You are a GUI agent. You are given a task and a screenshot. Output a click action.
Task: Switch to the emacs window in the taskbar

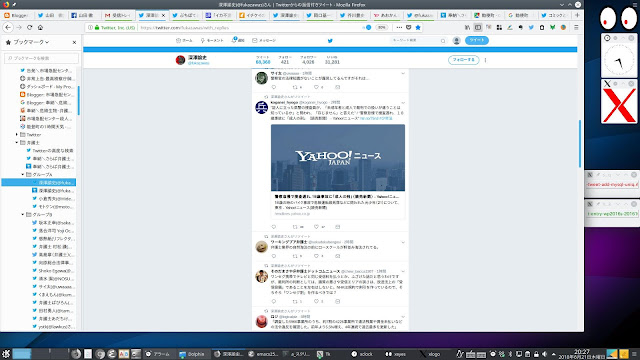click(263, 354)
